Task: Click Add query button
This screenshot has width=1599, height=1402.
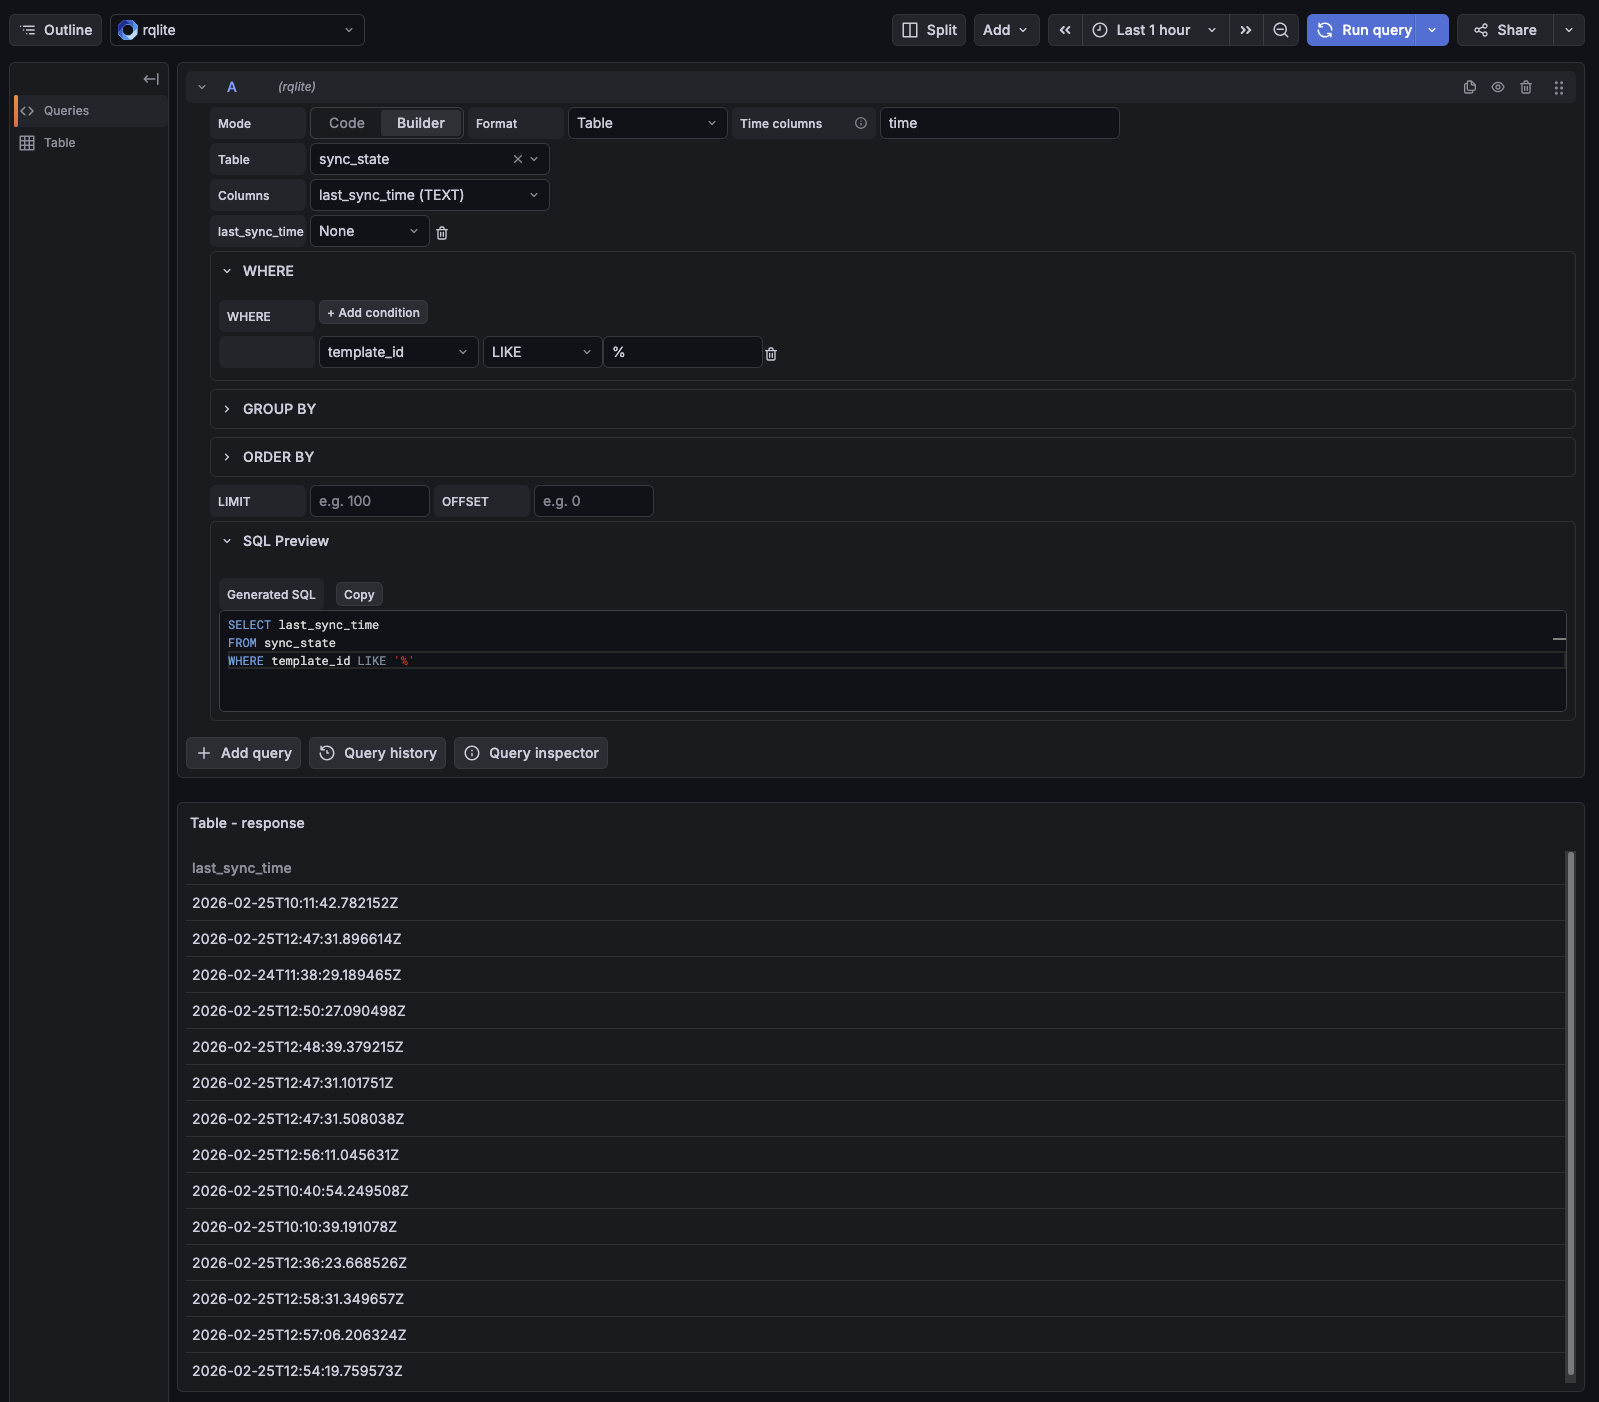Action: pyautogui.click(x=244, y=753)
